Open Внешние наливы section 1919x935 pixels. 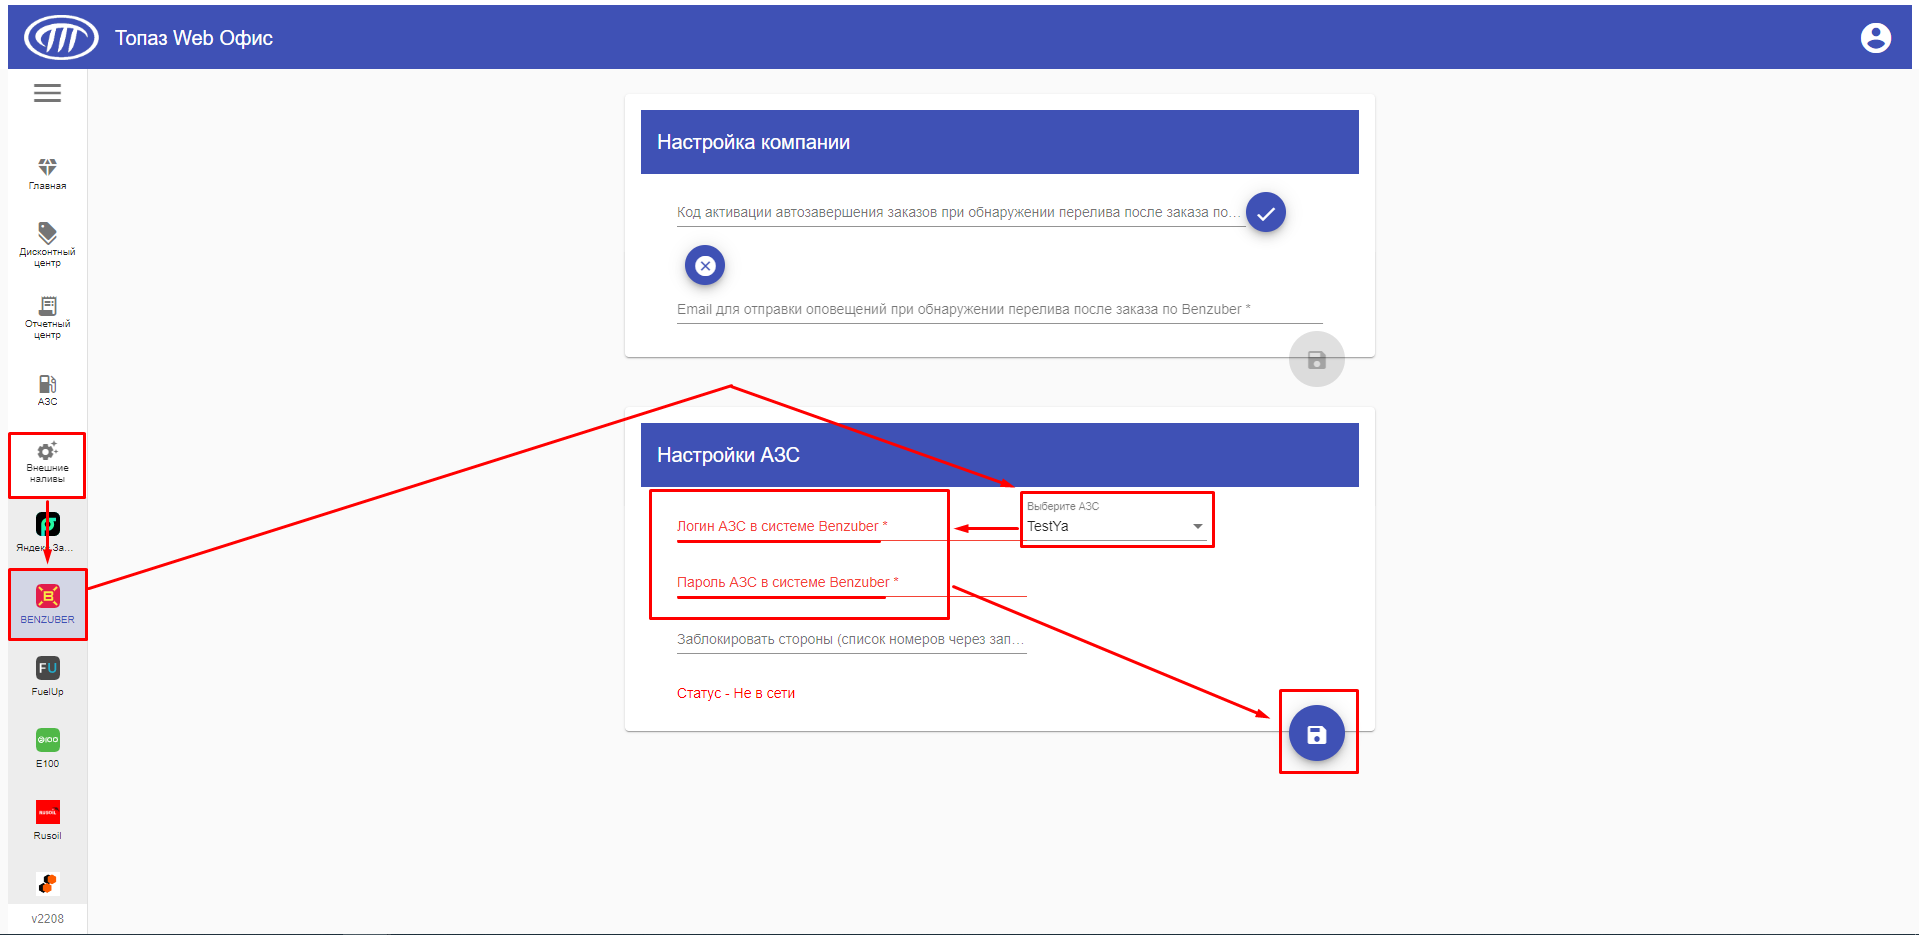[47, 463]
